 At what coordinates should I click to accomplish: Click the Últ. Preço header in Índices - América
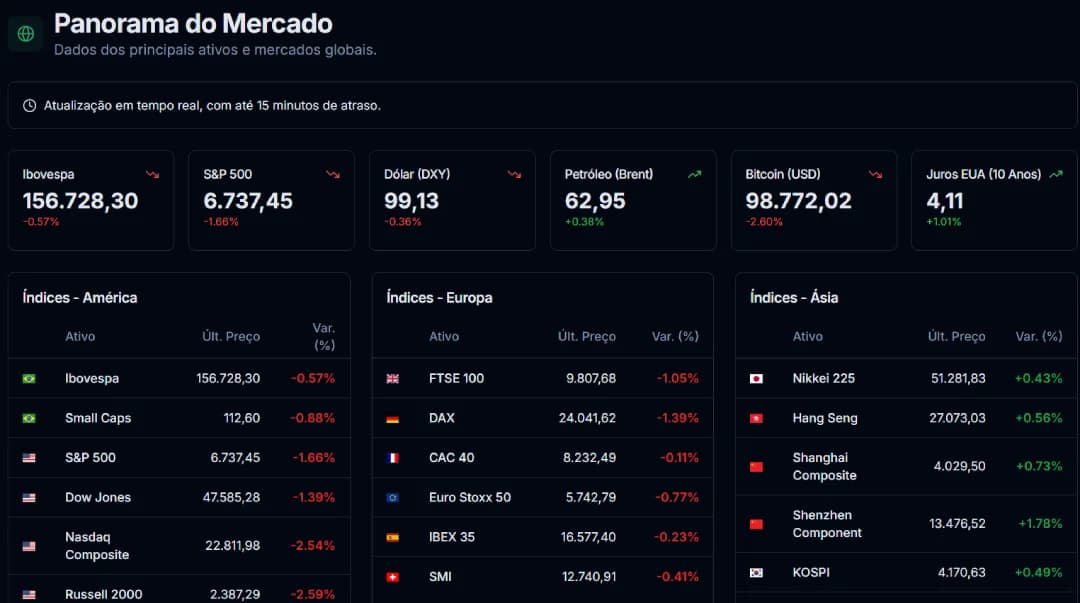pos(230,336)
